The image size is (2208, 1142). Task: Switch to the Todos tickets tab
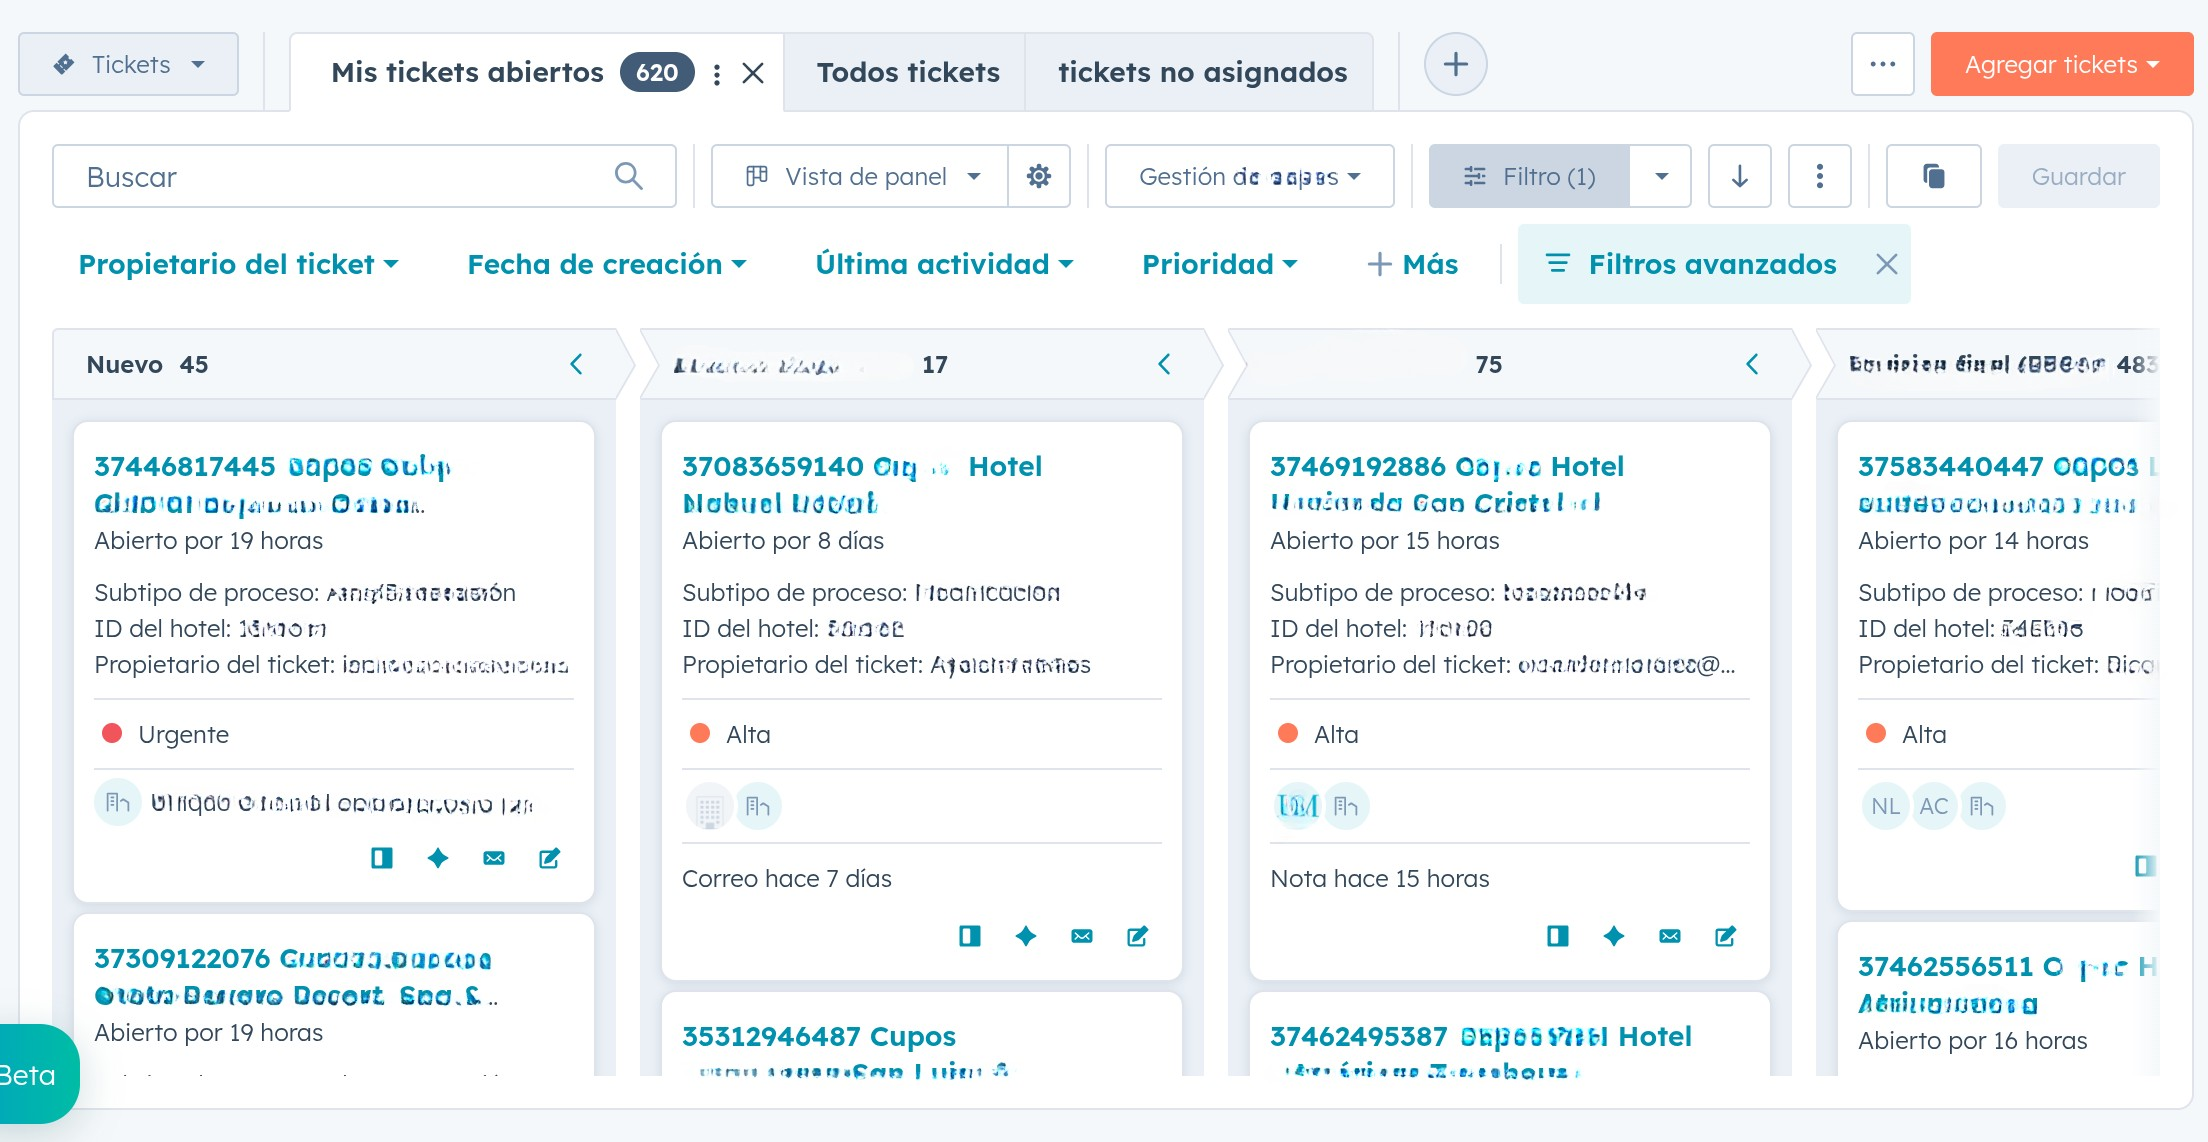pyautogui.click(x=906, y=72)
